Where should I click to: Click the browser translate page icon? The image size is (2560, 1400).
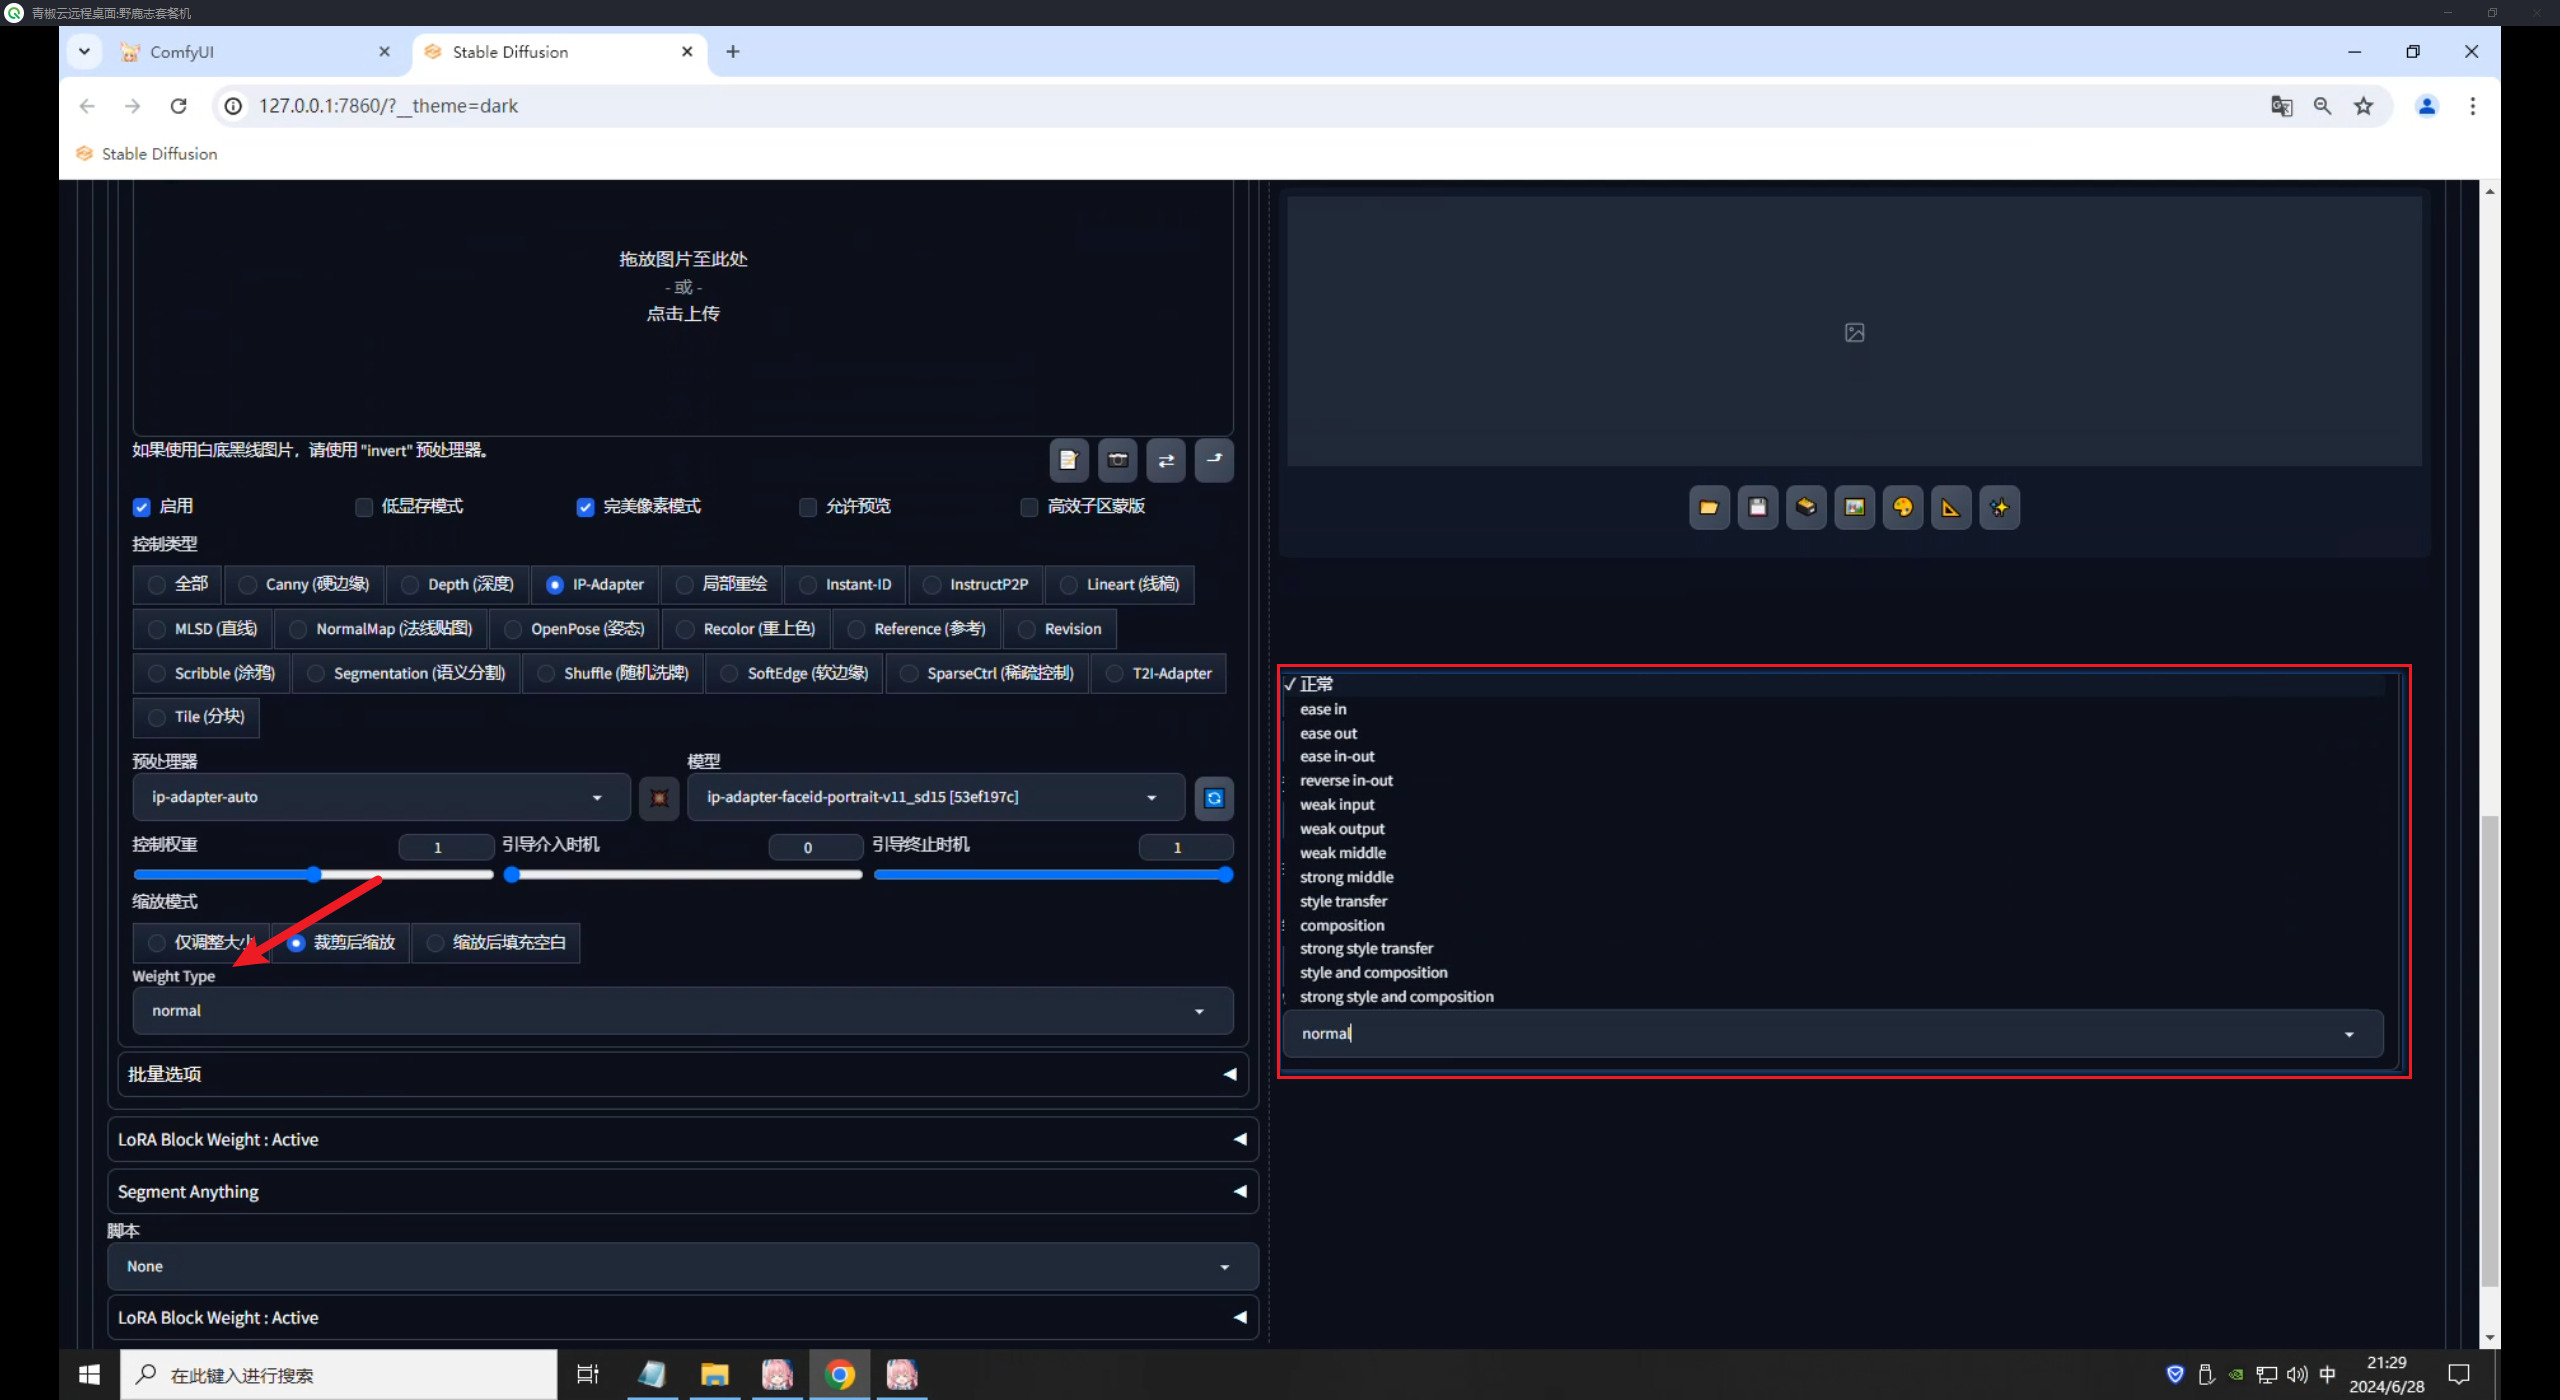tap(2281, 106)
